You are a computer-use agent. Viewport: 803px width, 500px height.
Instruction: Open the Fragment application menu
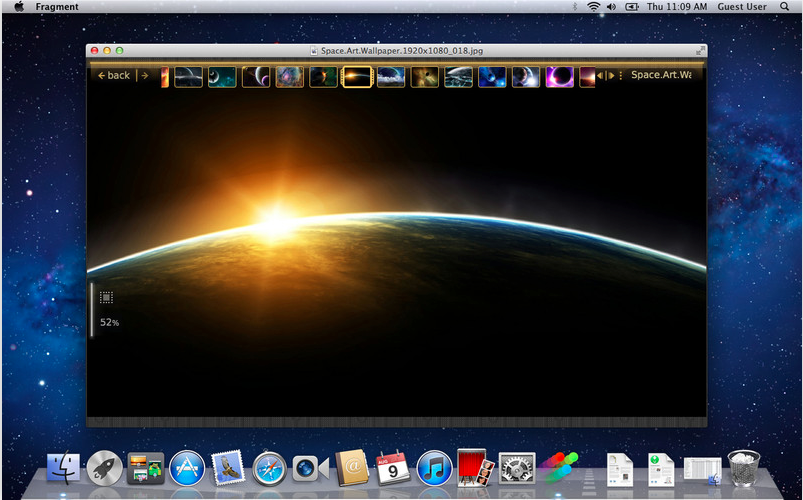click(57, 7)
